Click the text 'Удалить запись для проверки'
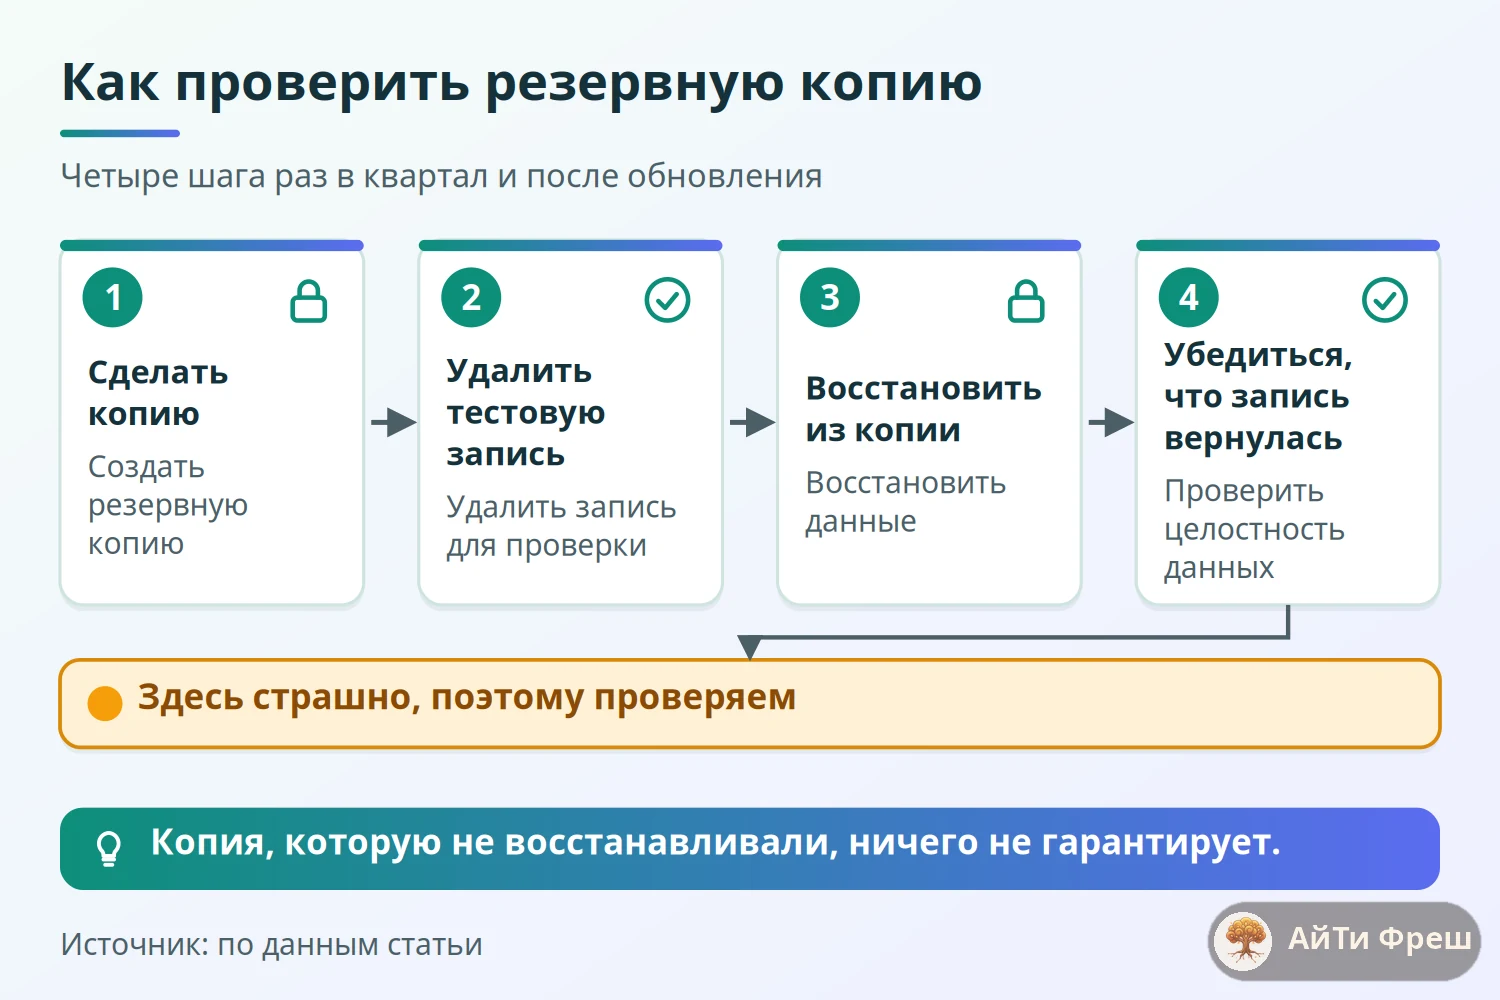The image size is (1500, 1000). tap(561, 526)
